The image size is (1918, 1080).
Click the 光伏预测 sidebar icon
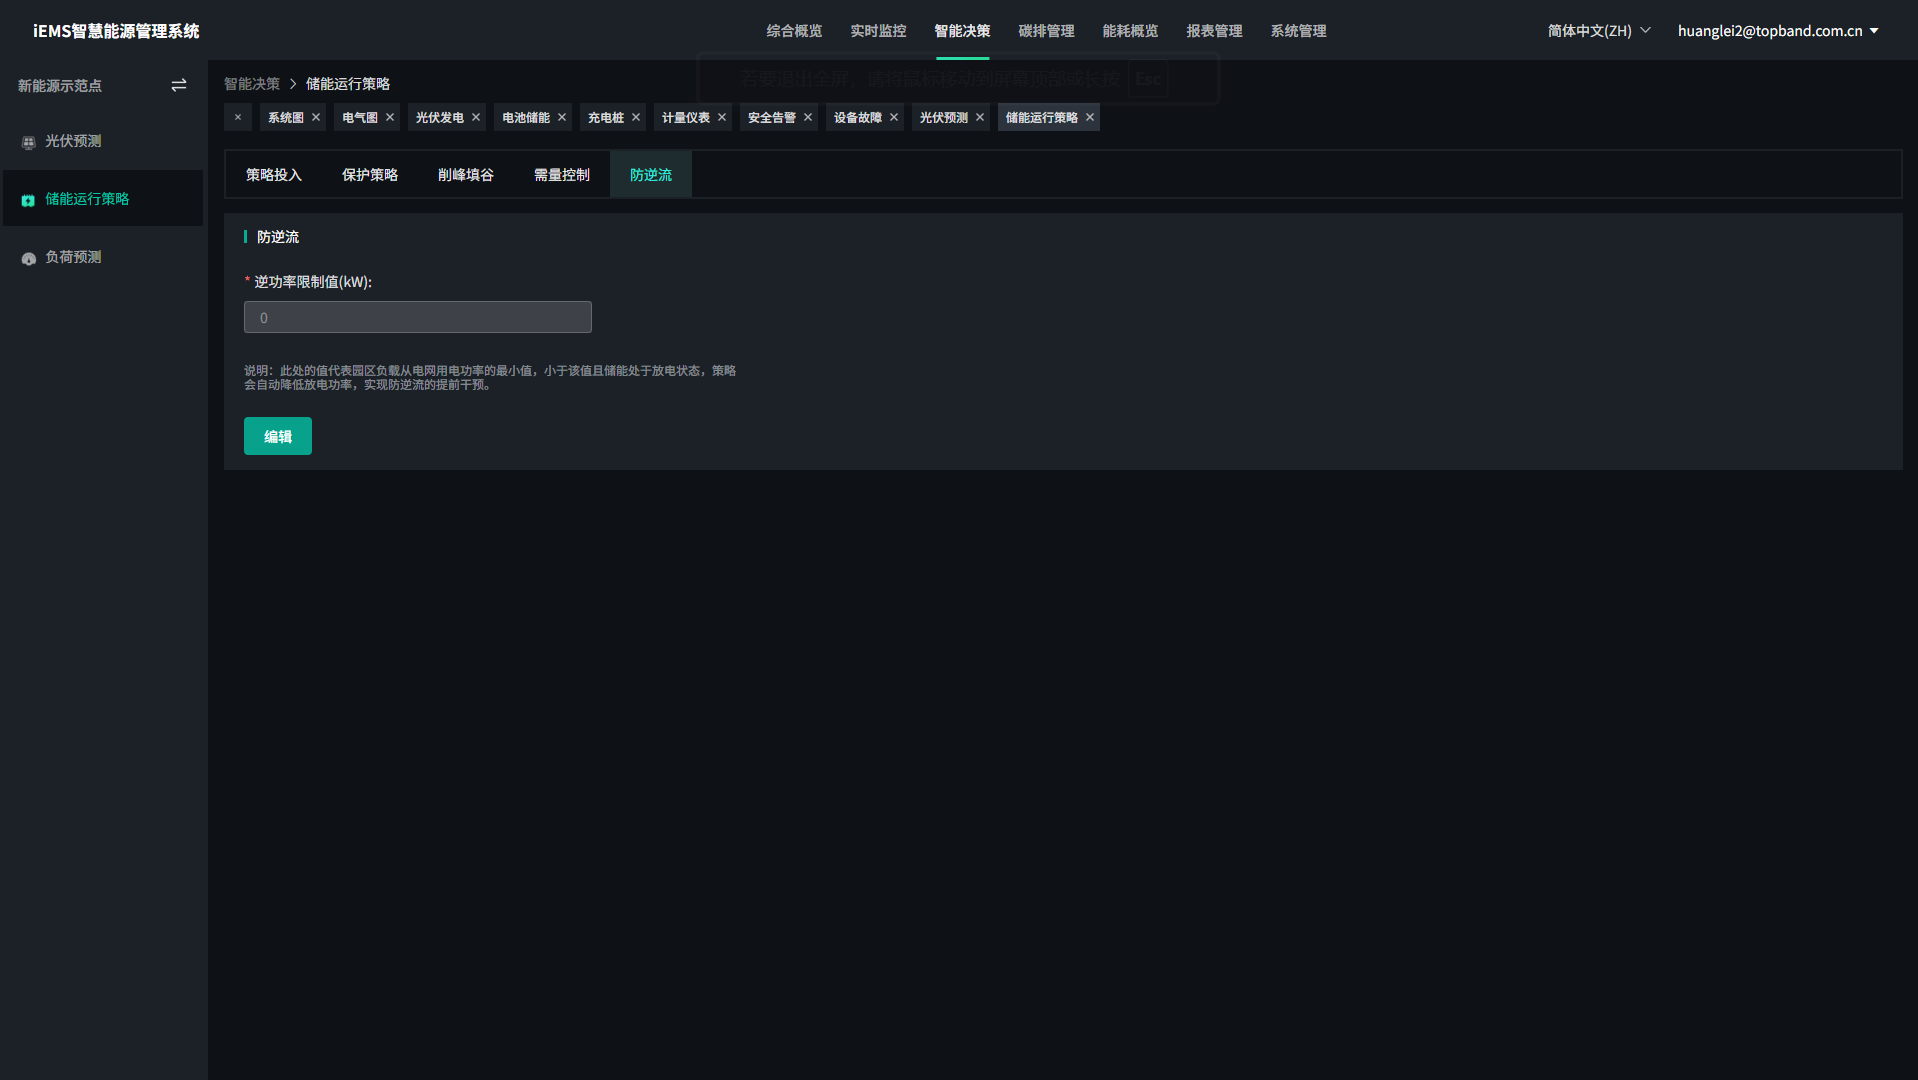click(29, 142)
